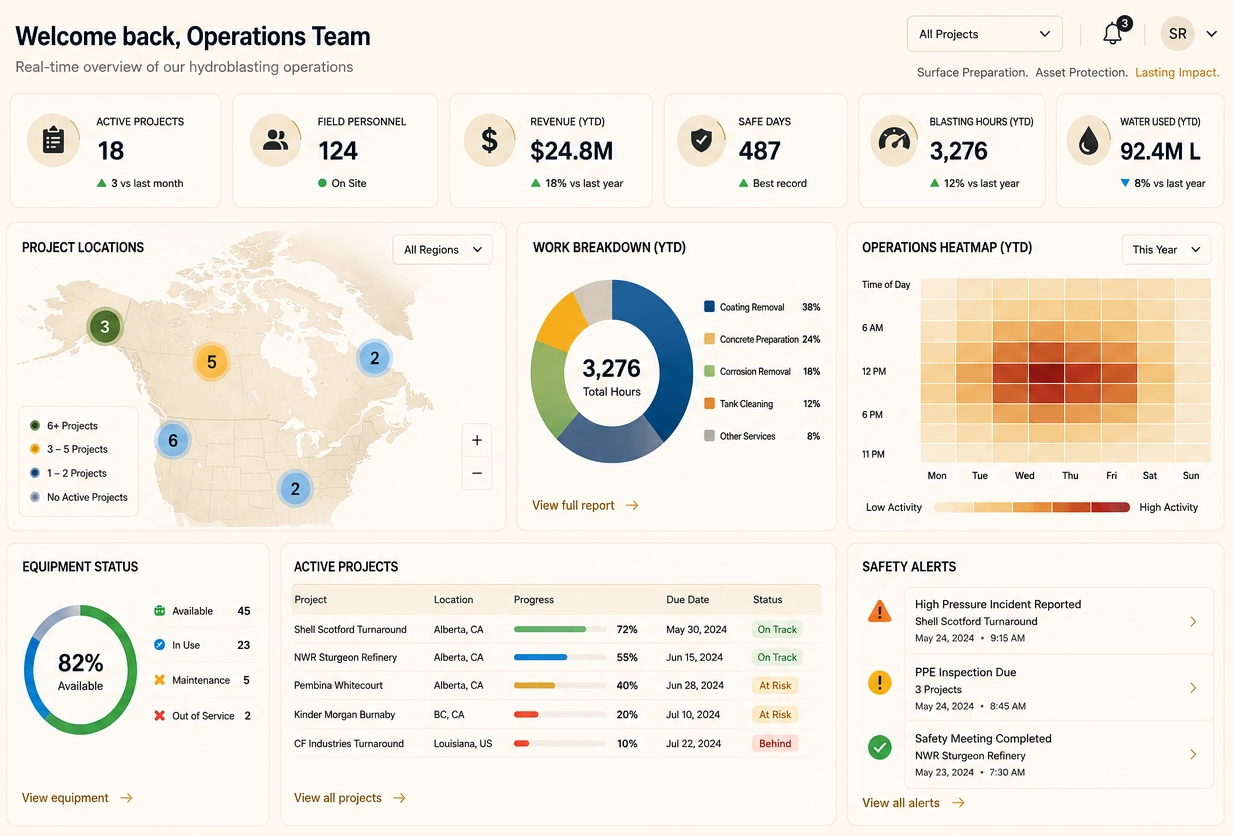Click the Revenue dollar sign icon

coord(490,140)
